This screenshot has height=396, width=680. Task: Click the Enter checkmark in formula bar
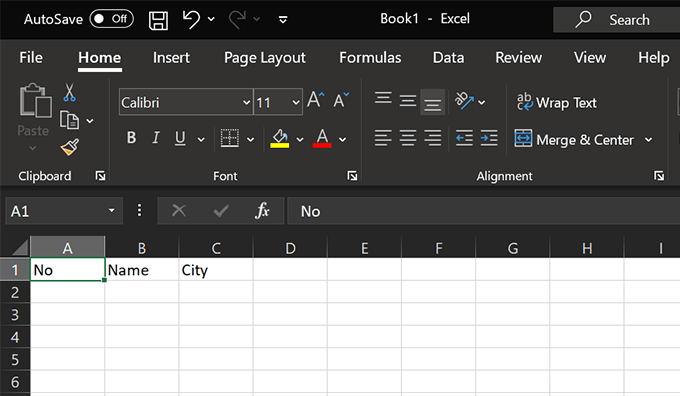(x=221, y=211)
